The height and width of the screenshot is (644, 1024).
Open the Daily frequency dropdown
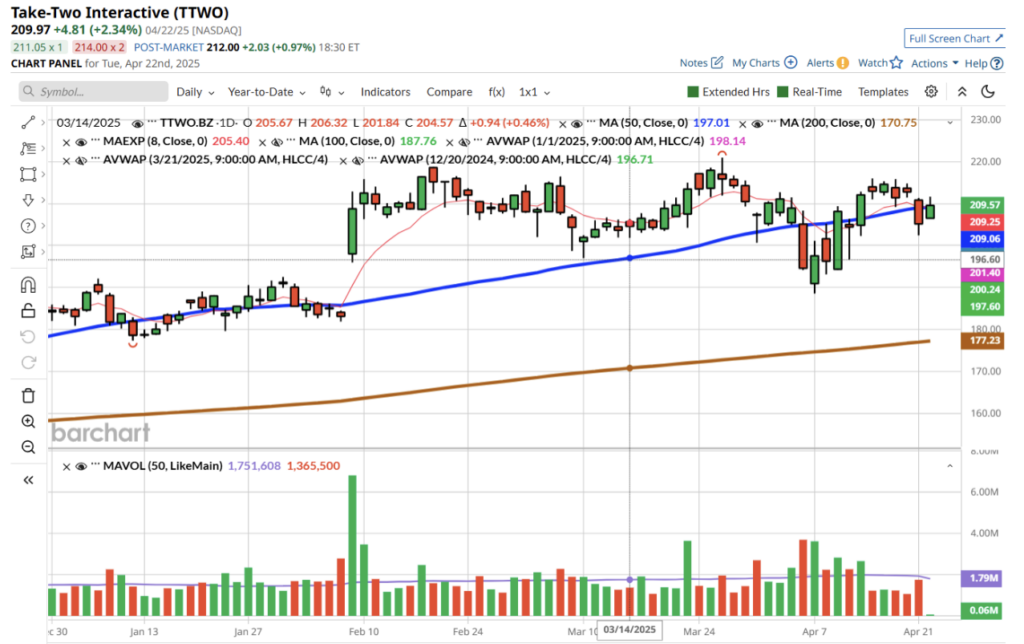pos(195,92)
